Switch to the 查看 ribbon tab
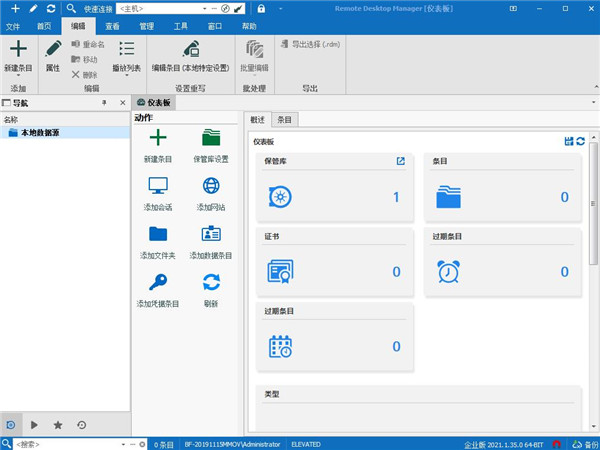Viewport: 600px width, 450px height. click(x=112, y=26)
